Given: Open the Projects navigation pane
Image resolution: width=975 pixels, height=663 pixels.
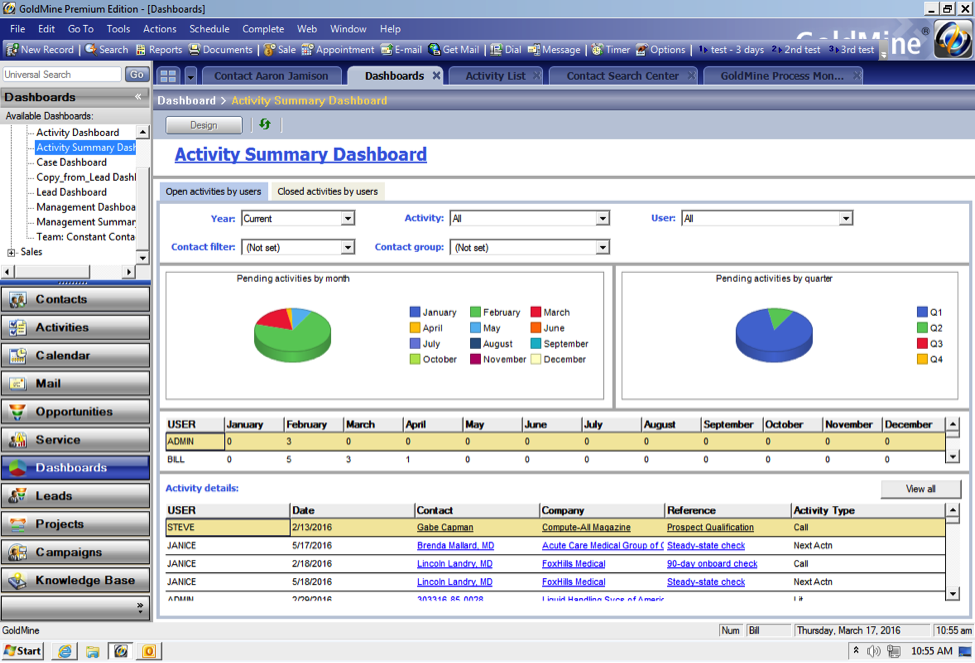Looking at the screenshot, I should (75, 524).
